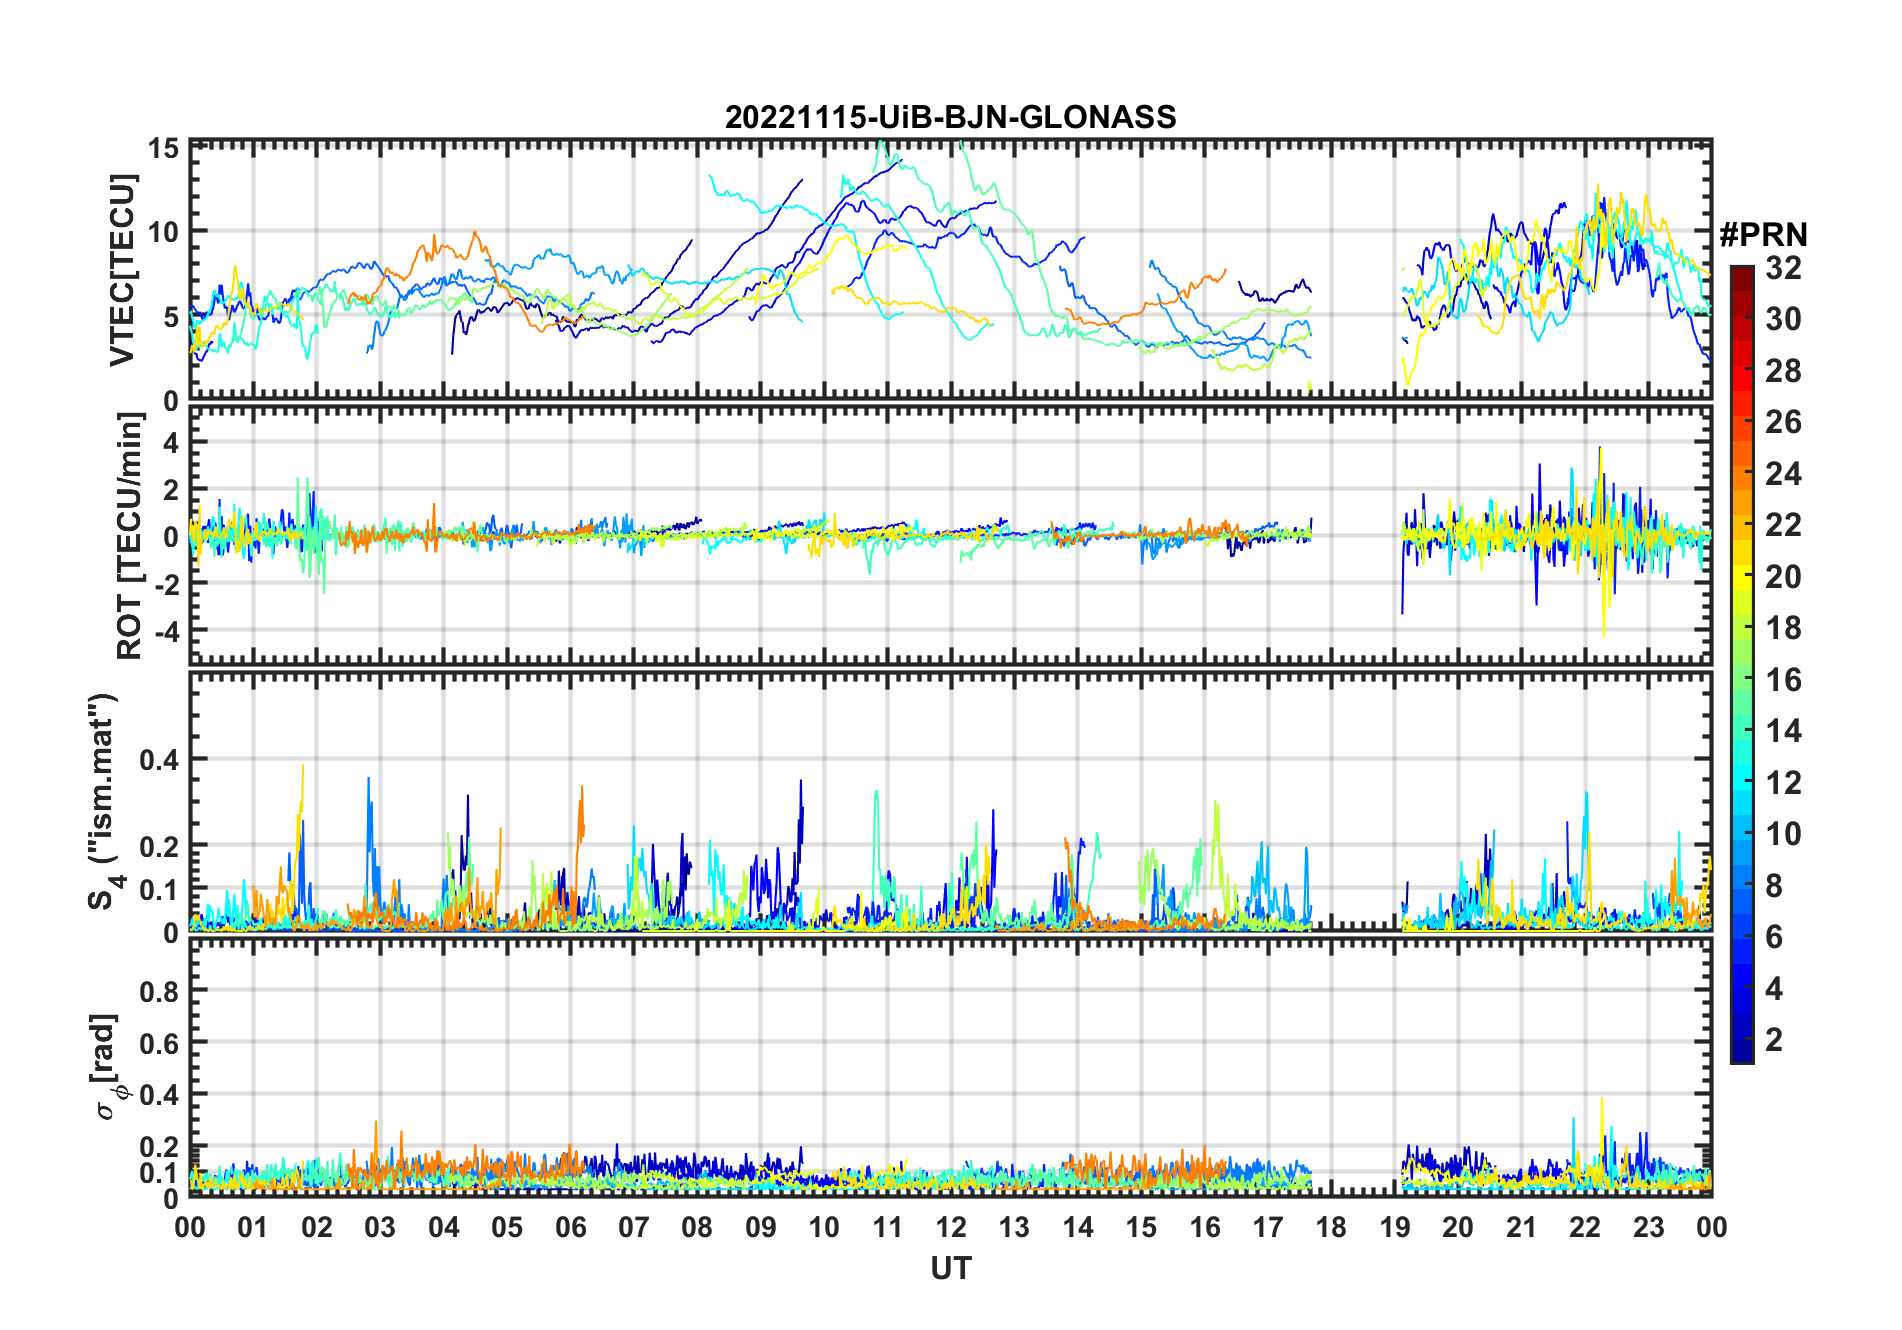Click colorbar tick label 30
The width and height of the screenshot is (1902, 1330).
(1783, 319)
